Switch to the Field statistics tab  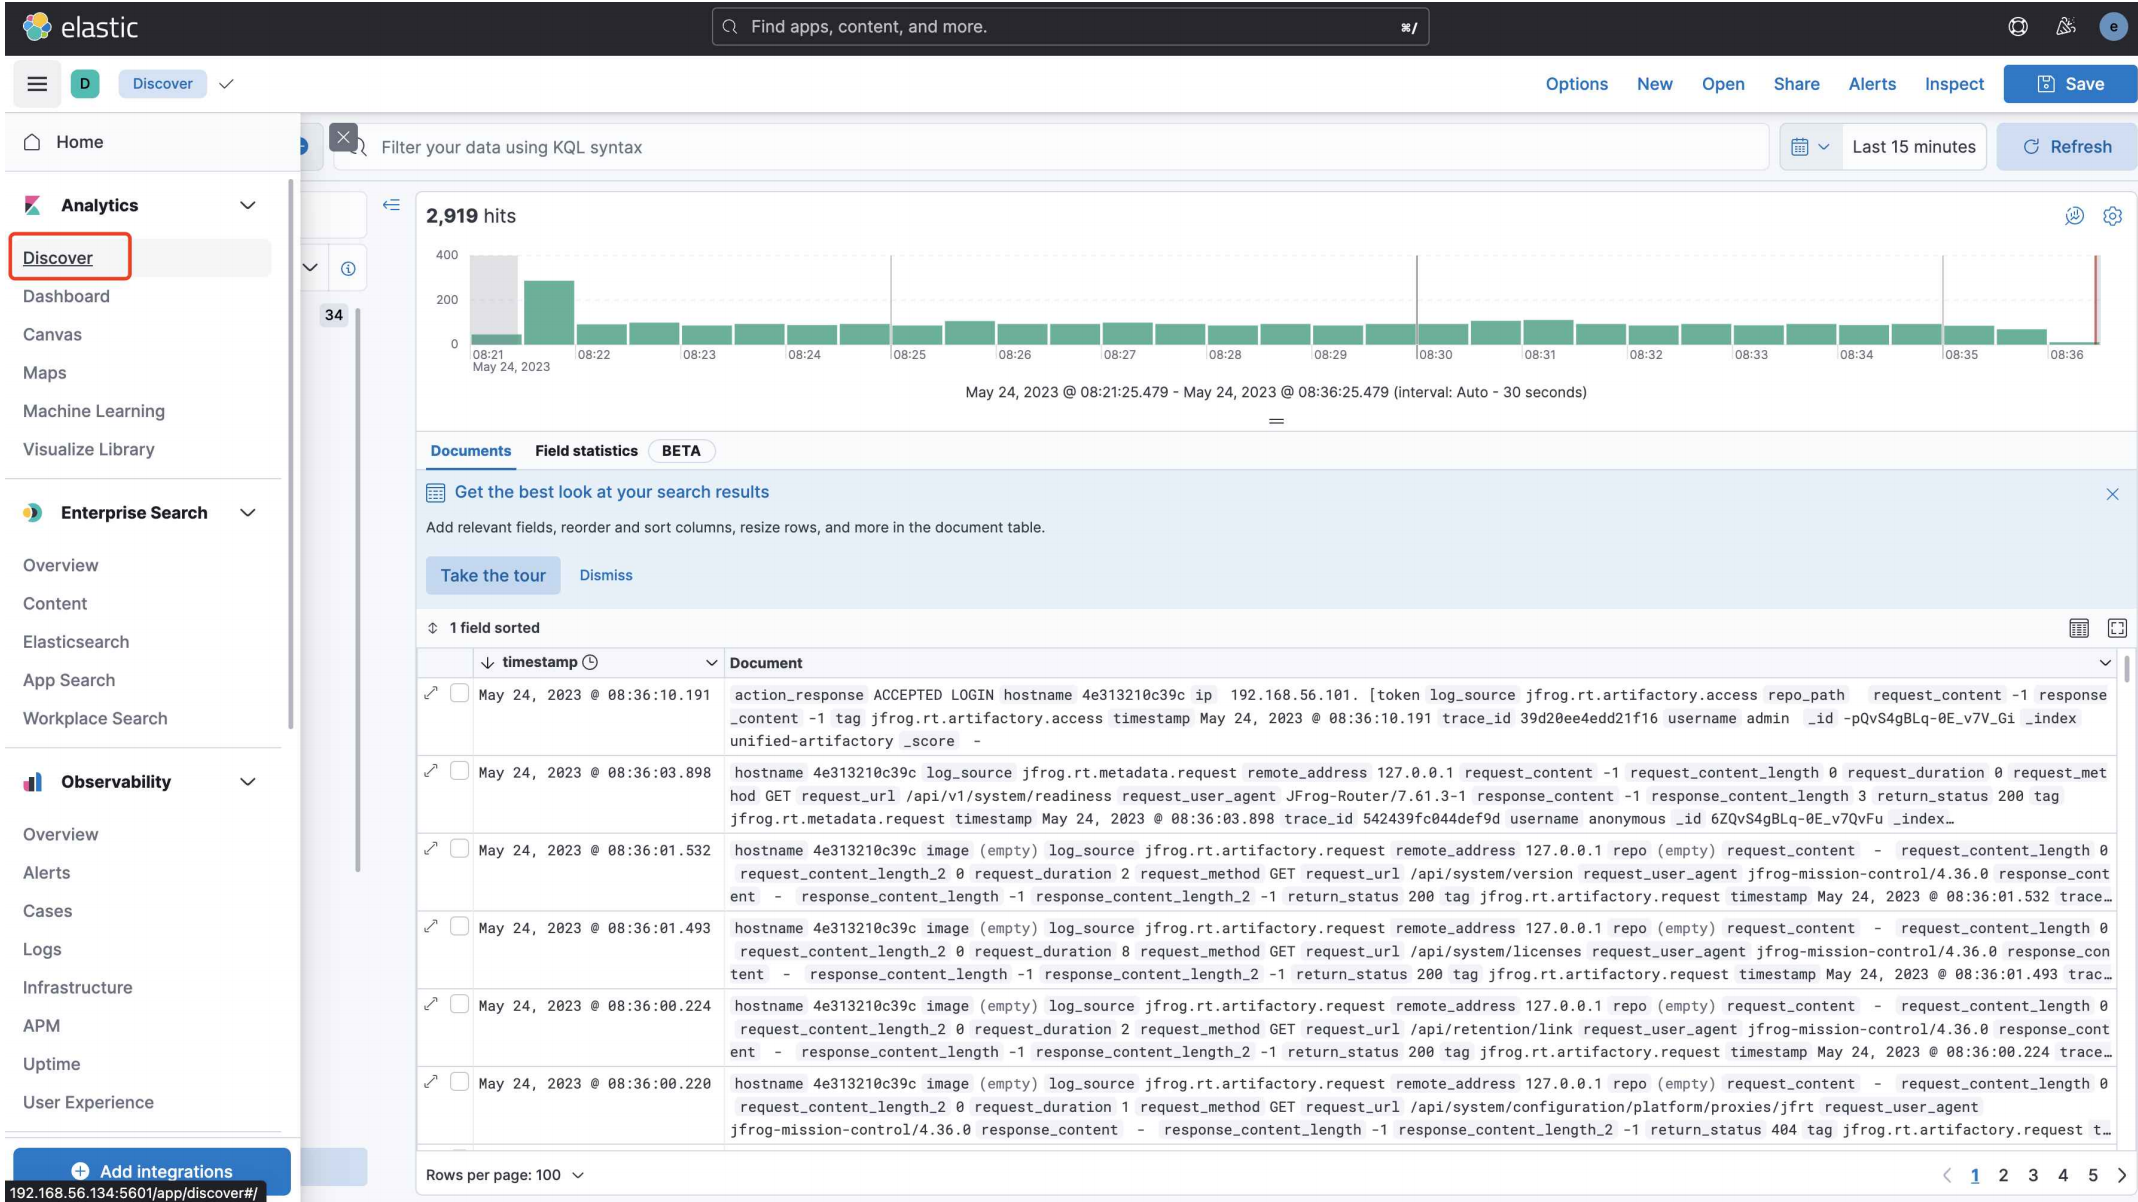(x=586, y=451)
